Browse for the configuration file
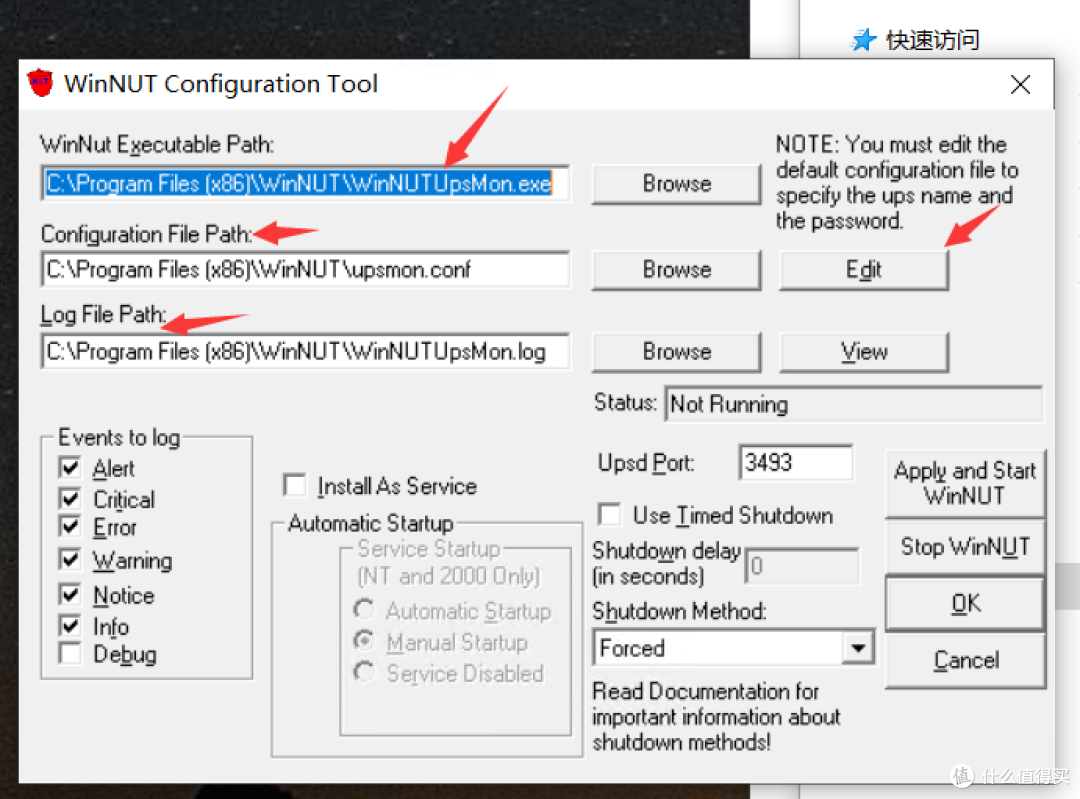The height and width of the screenshot is (799, 1080). pyautogui.click(x=676, y=270)
